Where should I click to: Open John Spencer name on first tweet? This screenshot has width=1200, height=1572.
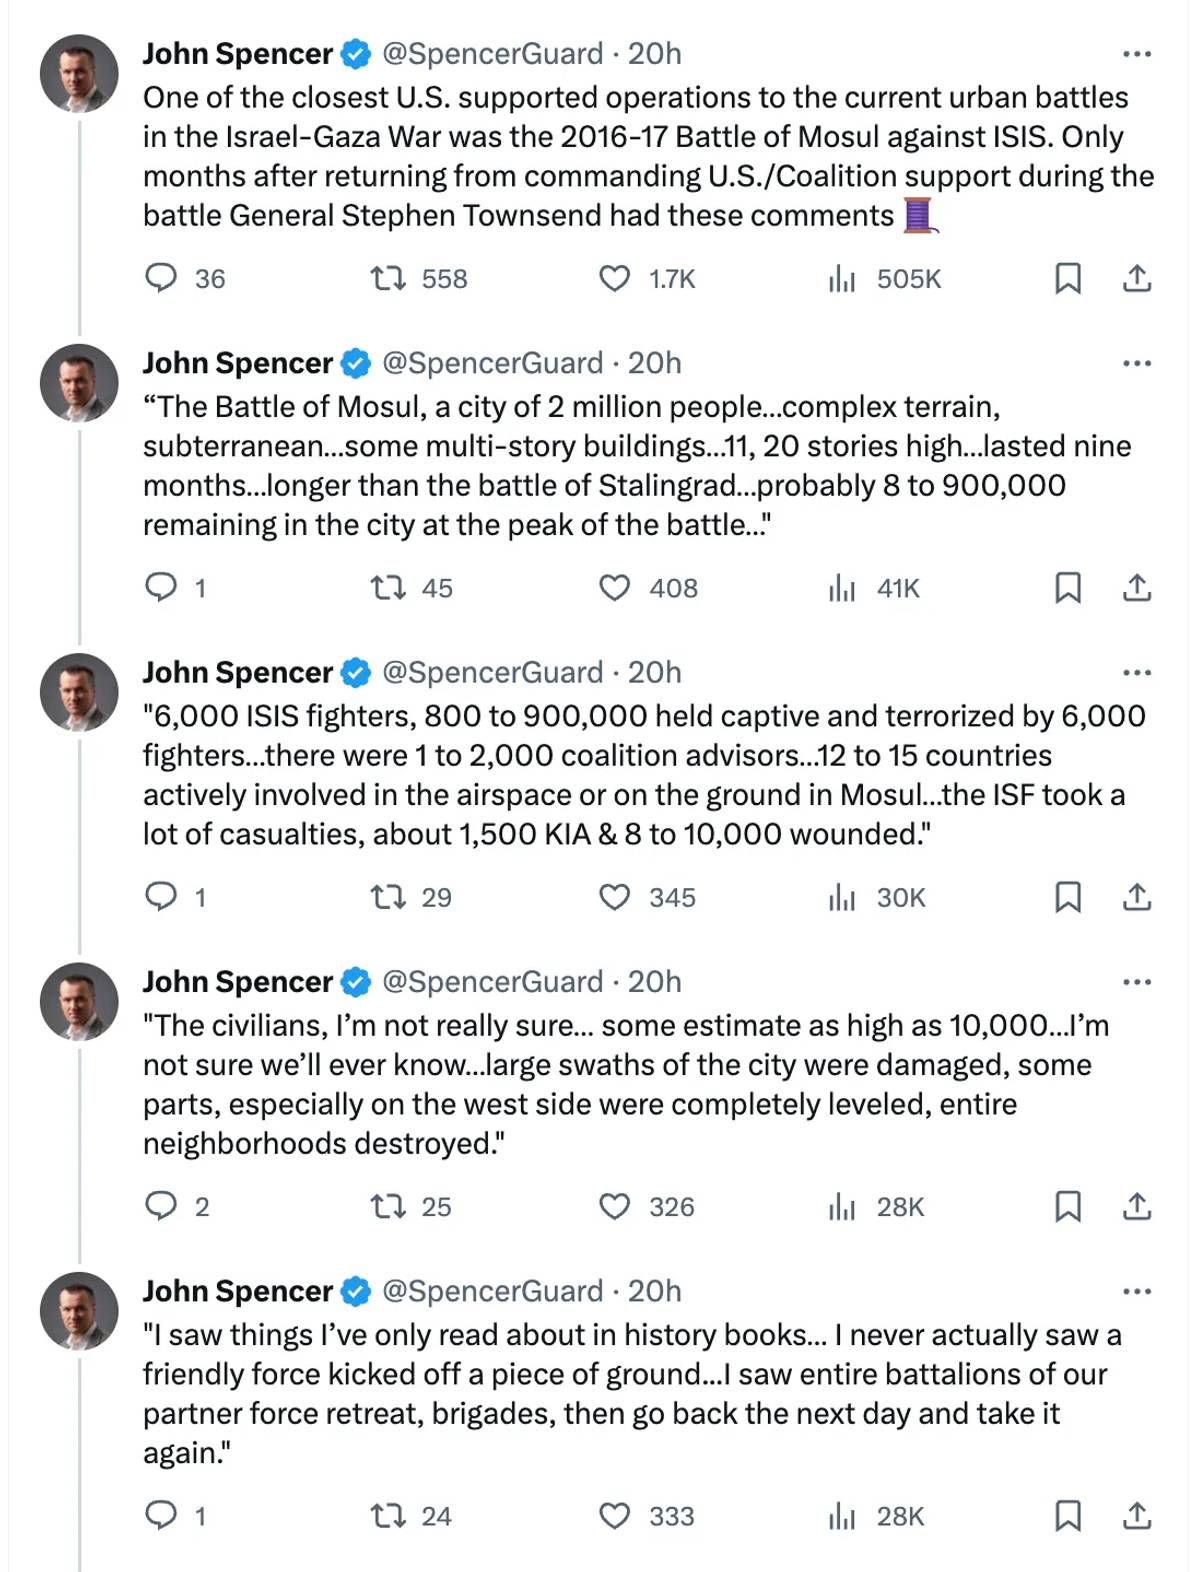click(x=237, y=54)
